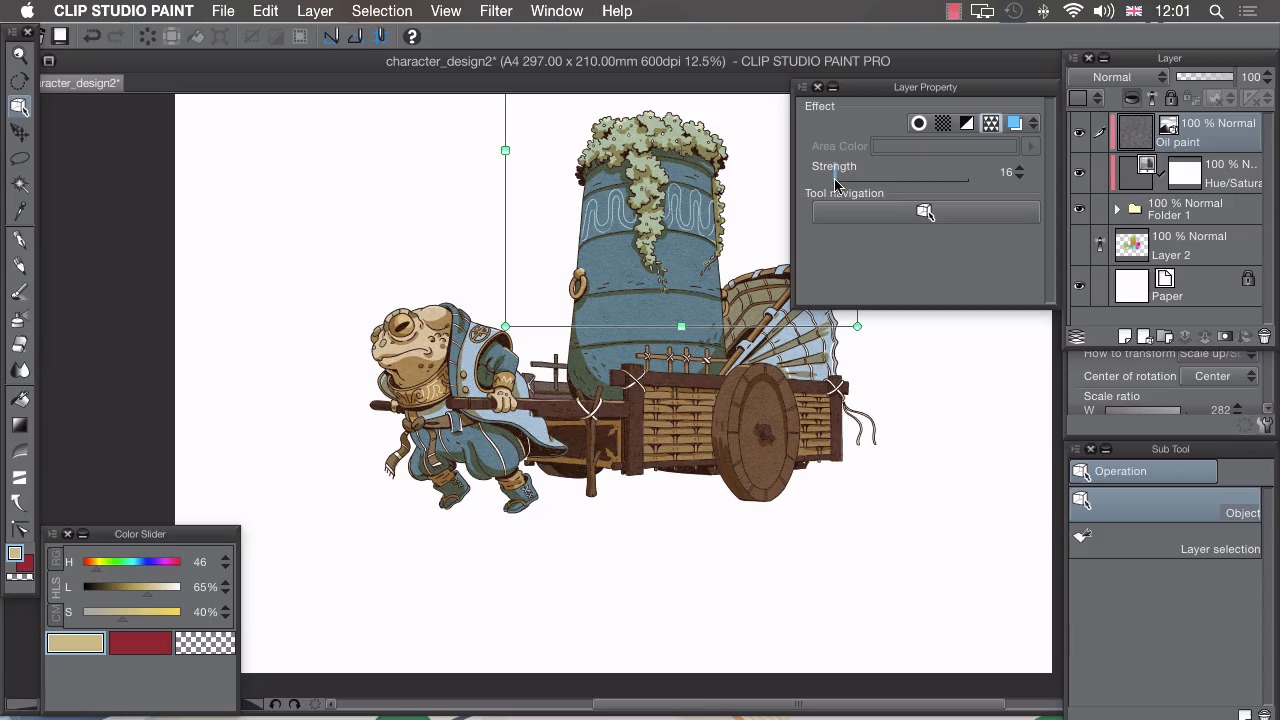Screen dimensions: 1280x720
Task: Click the Tone effect icon in Layer Property
Action: tap(942, 123)
